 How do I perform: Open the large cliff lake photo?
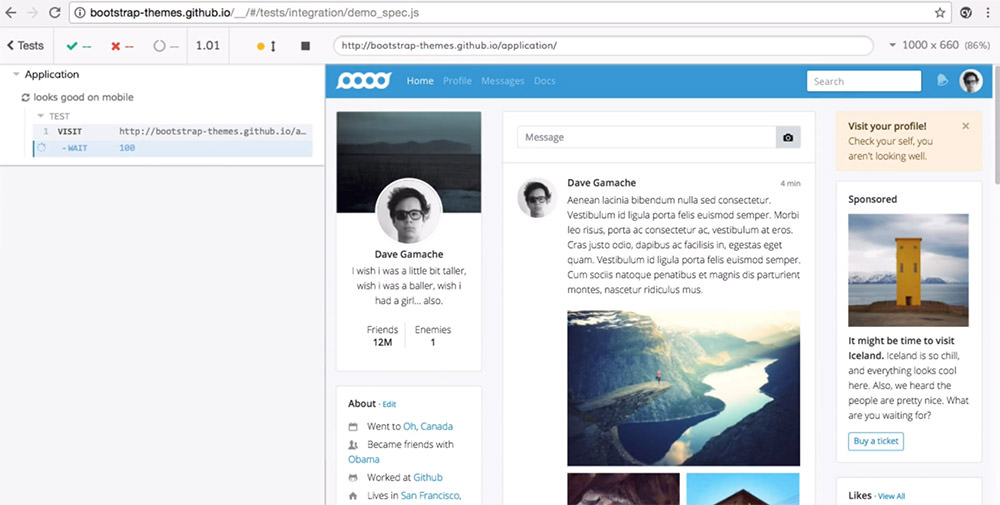point(684,388)
